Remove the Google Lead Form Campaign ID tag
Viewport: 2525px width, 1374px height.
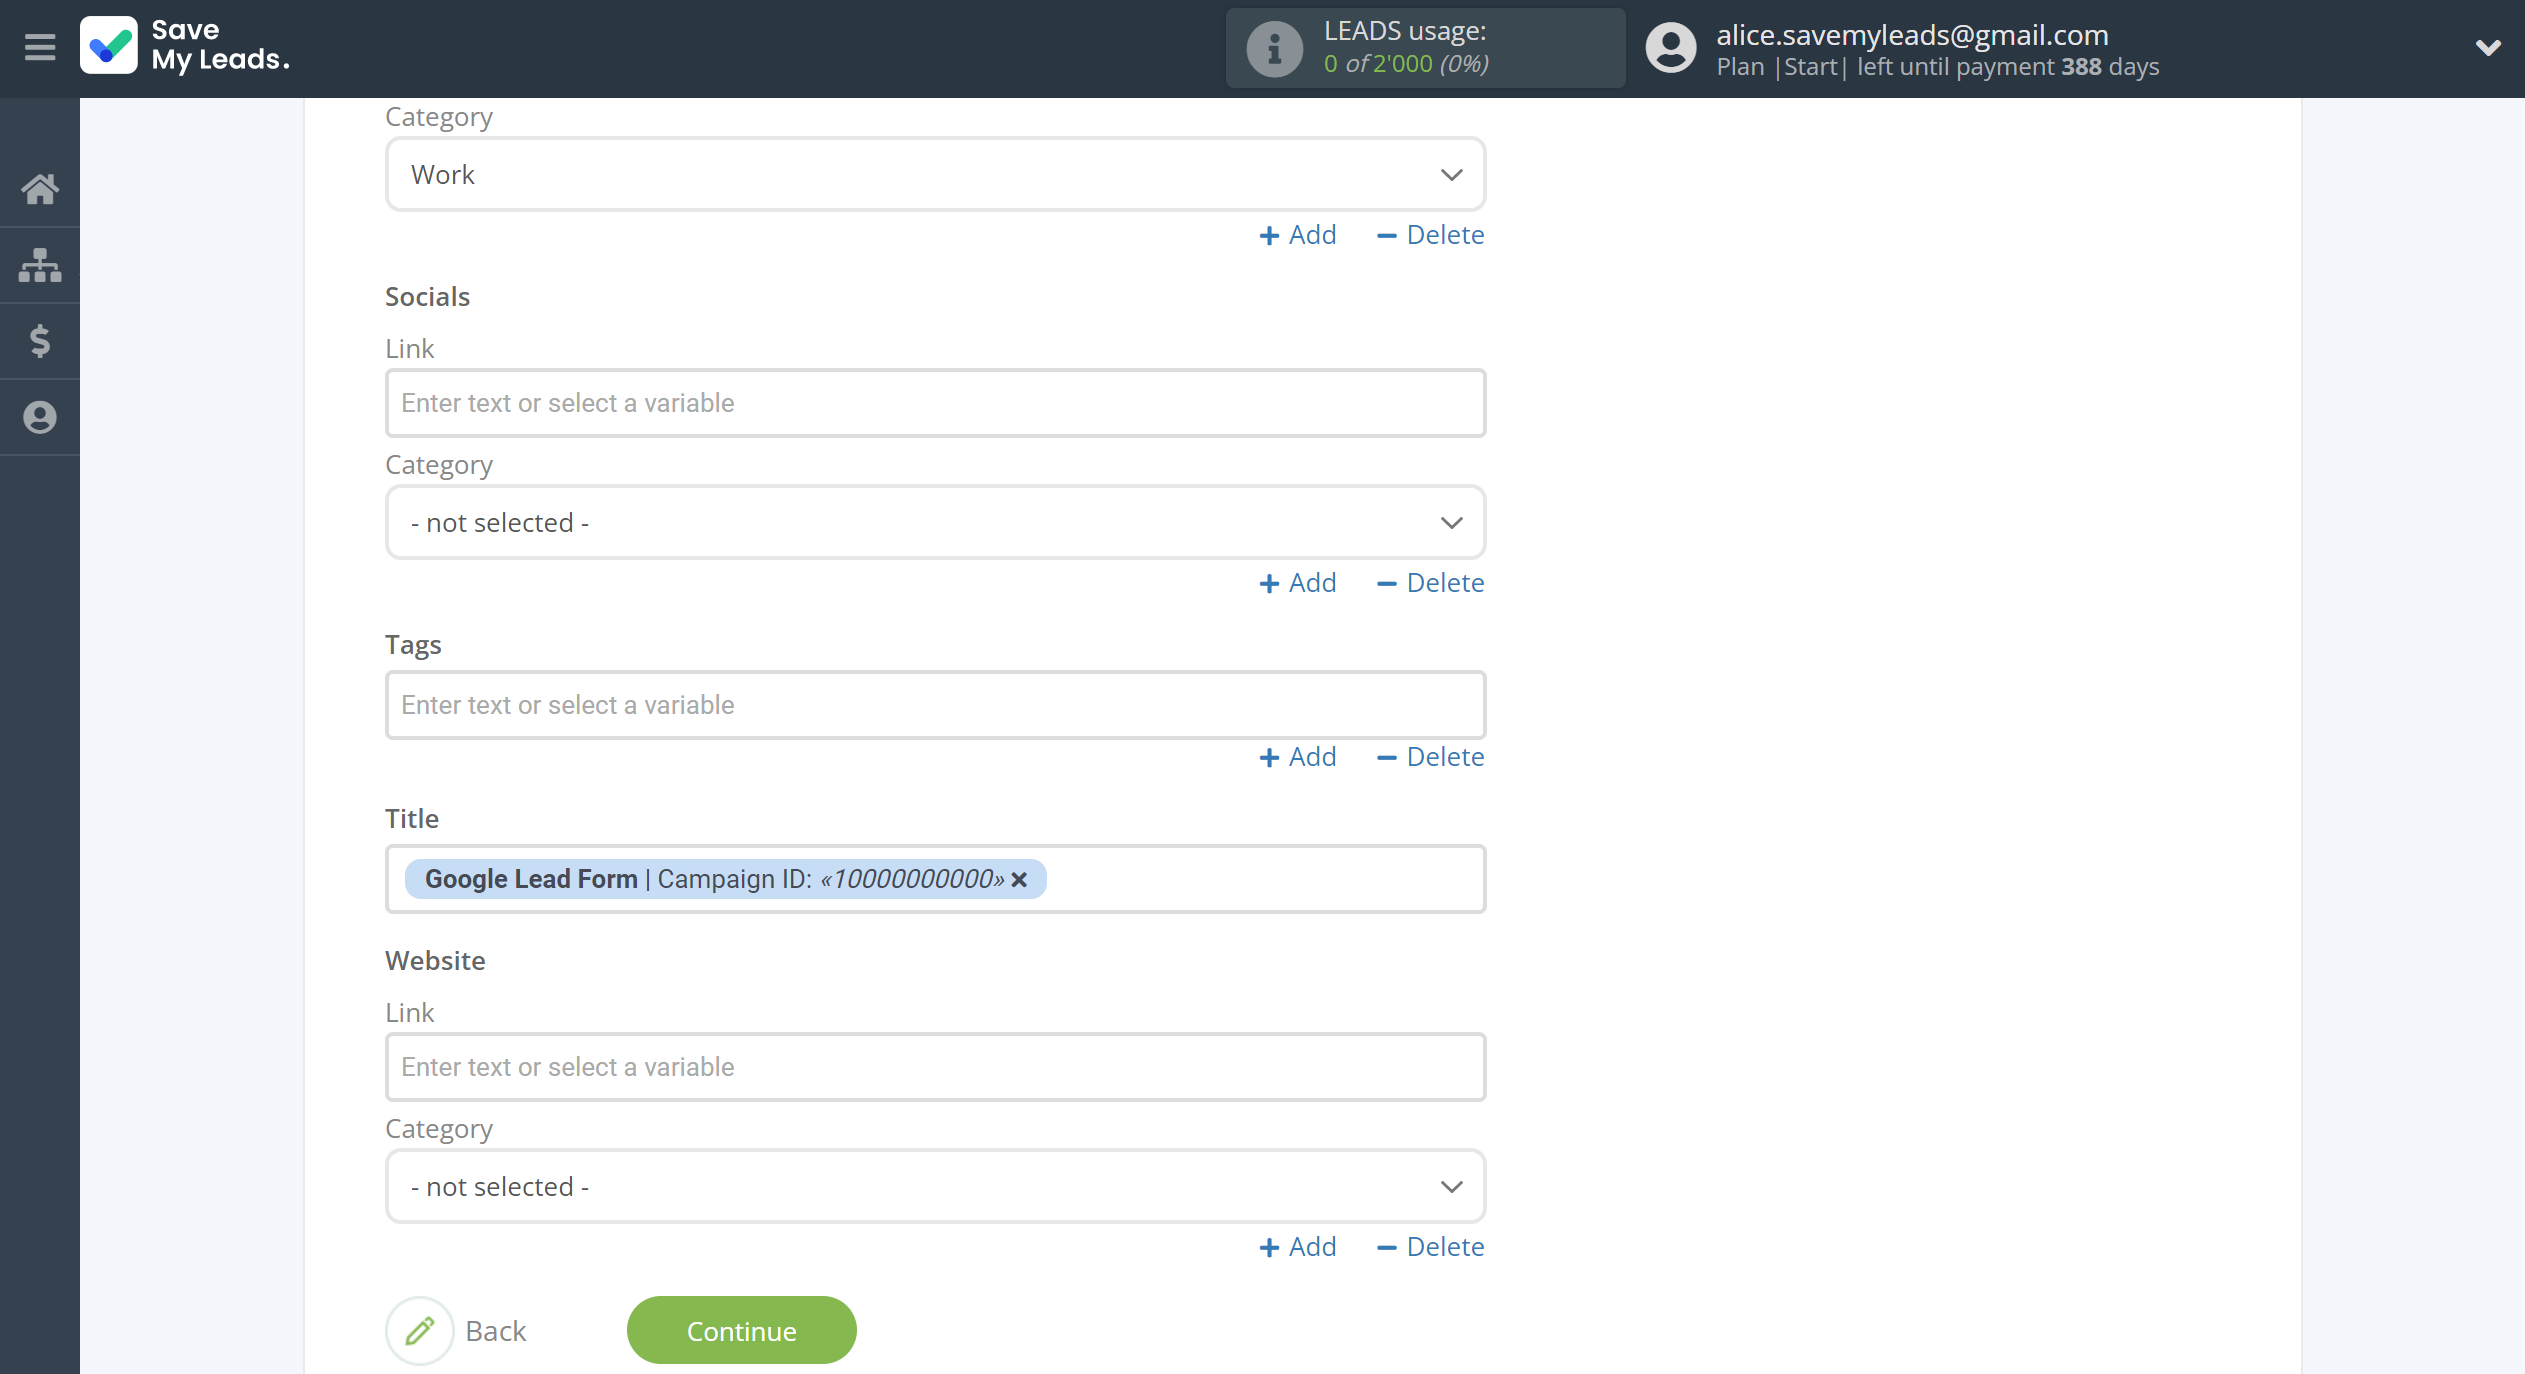1019,879
